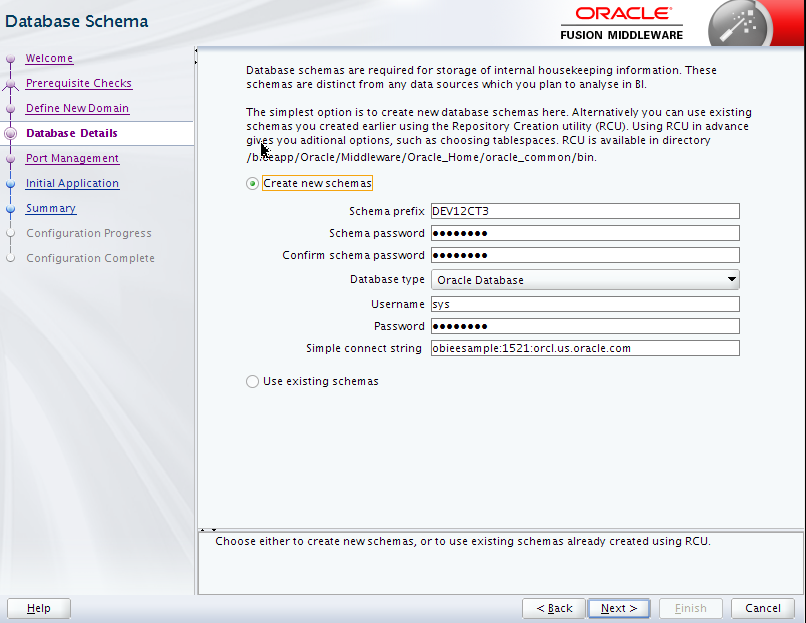Image resolution: width=806 pixels, height=623 pixels.
Task: Select the Database Details step
Action: click(x=71, y=133)
